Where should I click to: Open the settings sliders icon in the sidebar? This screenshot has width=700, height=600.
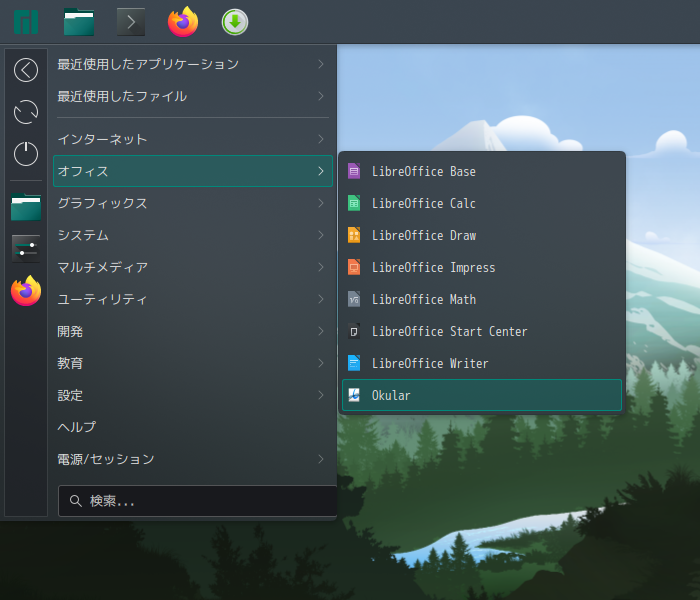click(26, 249)
